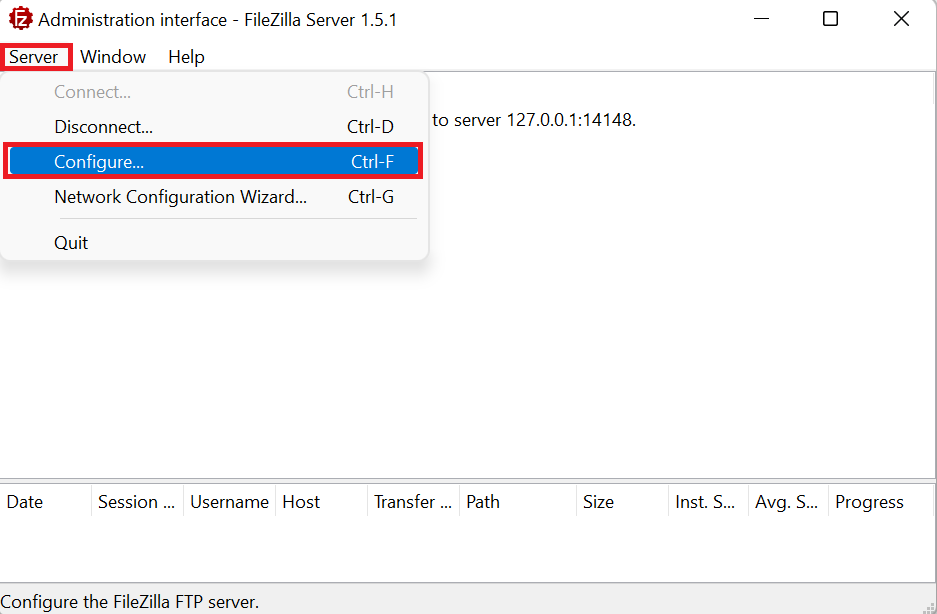Click the FileZilla Server logo icon
The width and height of the screenshot is (937, 614).
[x=20, y=19]
